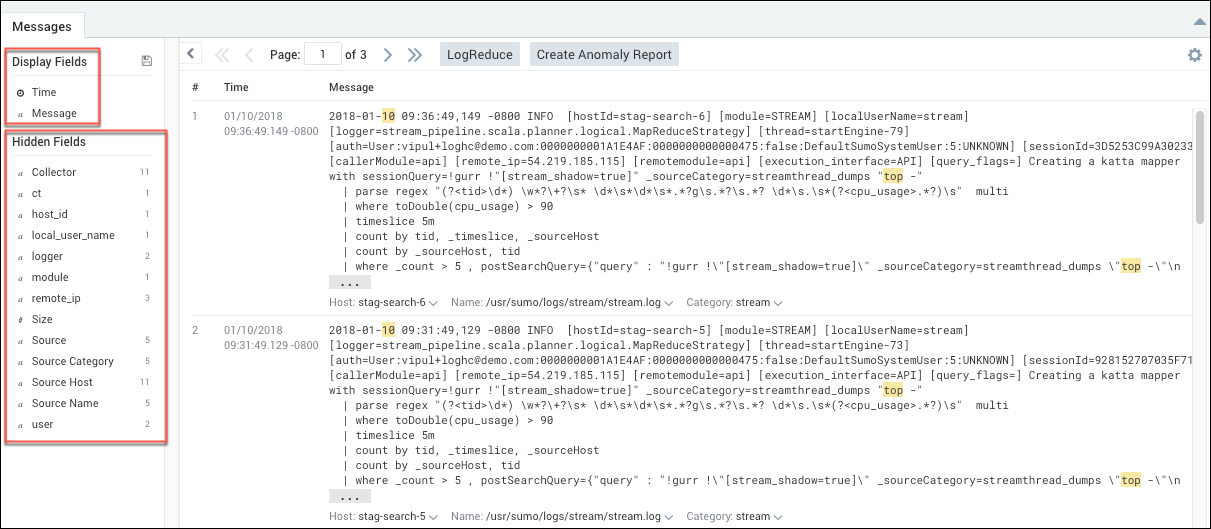This screenshot has height=529, width=1211.
Task: Select the Source Category field
Action: tap(72, 361)
